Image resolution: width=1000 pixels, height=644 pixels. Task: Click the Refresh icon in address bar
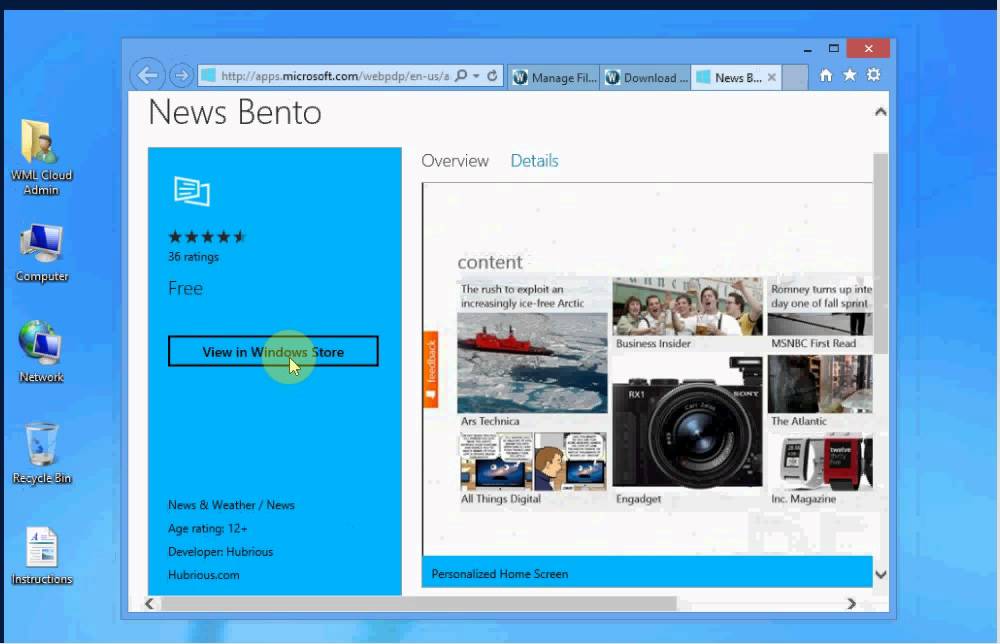[x=492, y=76]
